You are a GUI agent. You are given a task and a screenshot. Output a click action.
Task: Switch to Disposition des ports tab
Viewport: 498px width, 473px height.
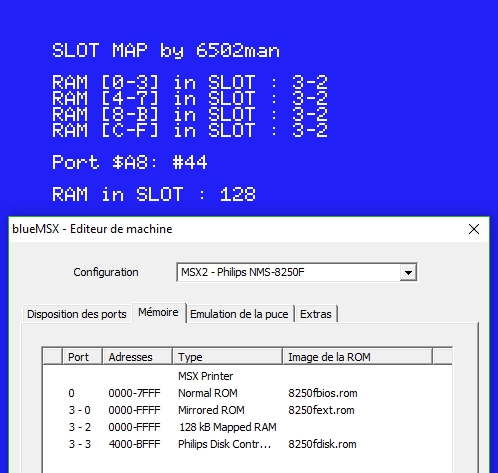[x=77, y=314]
